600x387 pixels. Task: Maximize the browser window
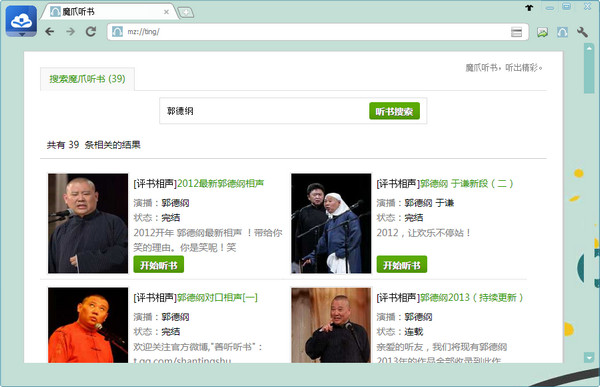[567, 7]
